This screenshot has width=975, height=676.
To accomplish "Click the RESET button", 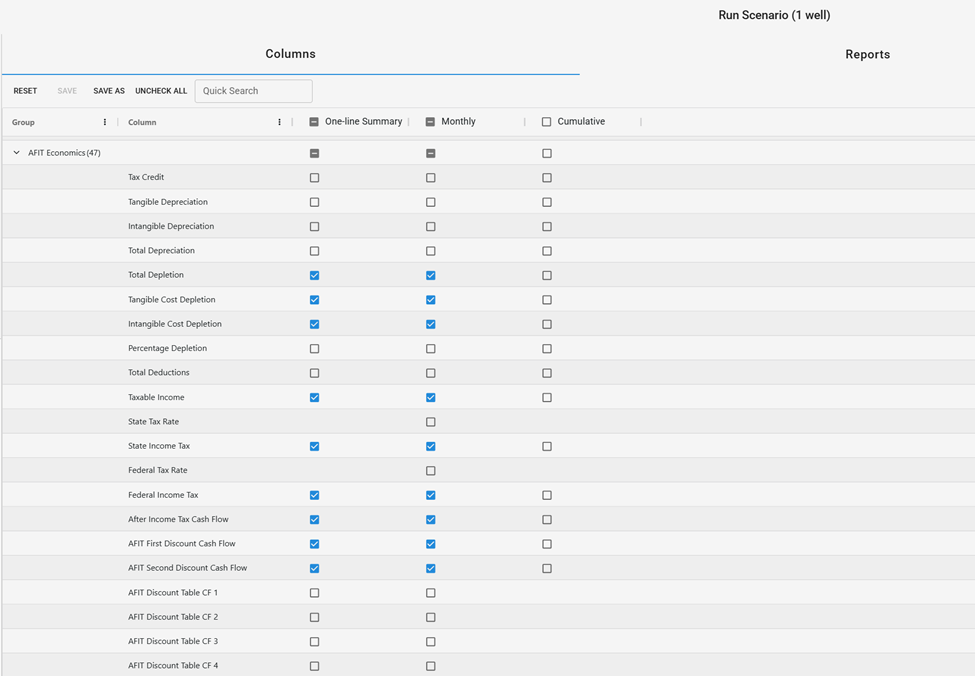I will point(25,91).
